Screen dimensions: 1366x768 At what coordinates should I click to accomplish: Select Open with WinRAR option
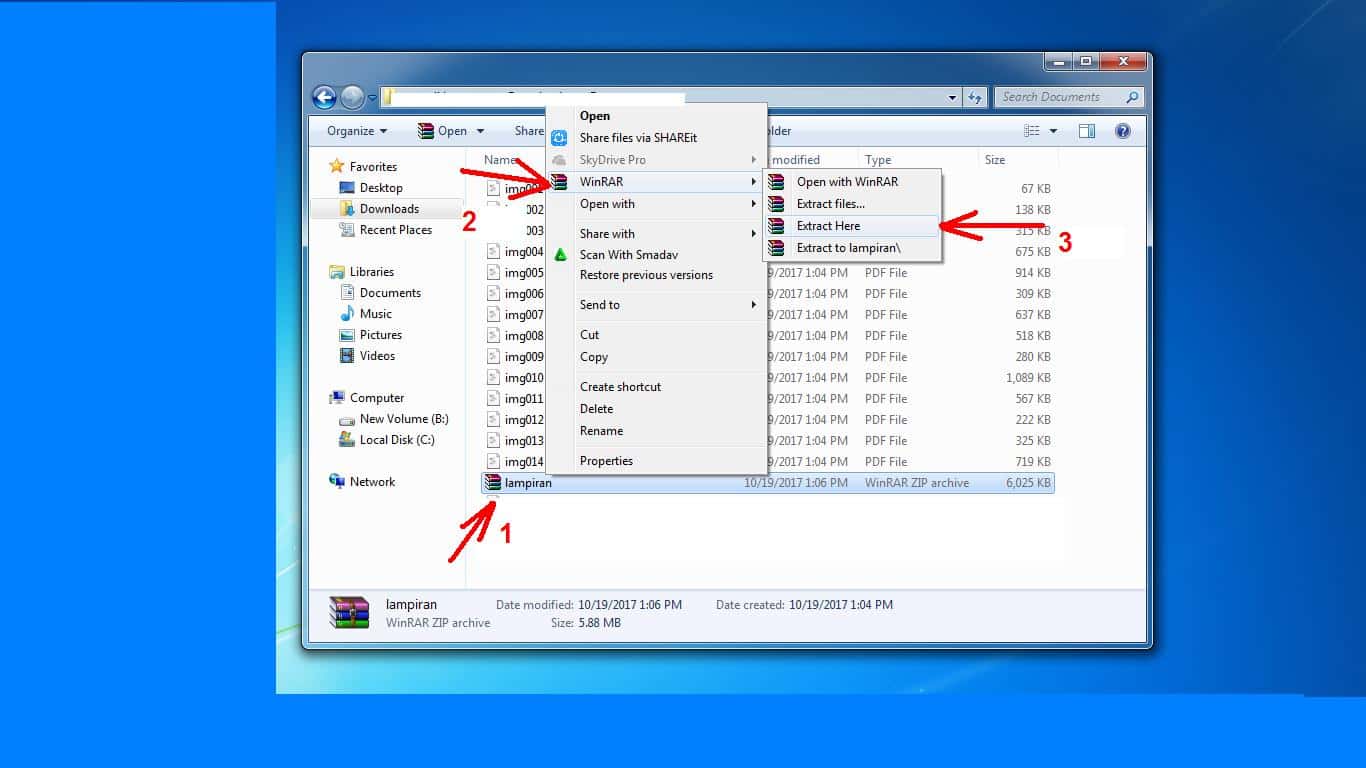tap(847, 182)
